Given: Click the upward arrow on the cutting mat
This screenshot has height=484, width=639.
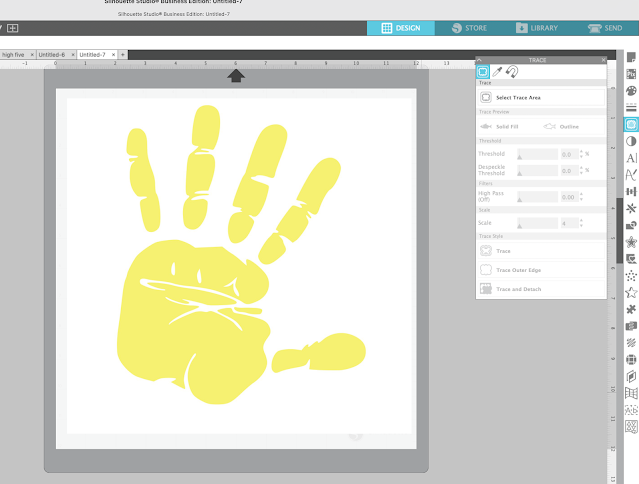Looking at the screenshot, I should 236,75.
